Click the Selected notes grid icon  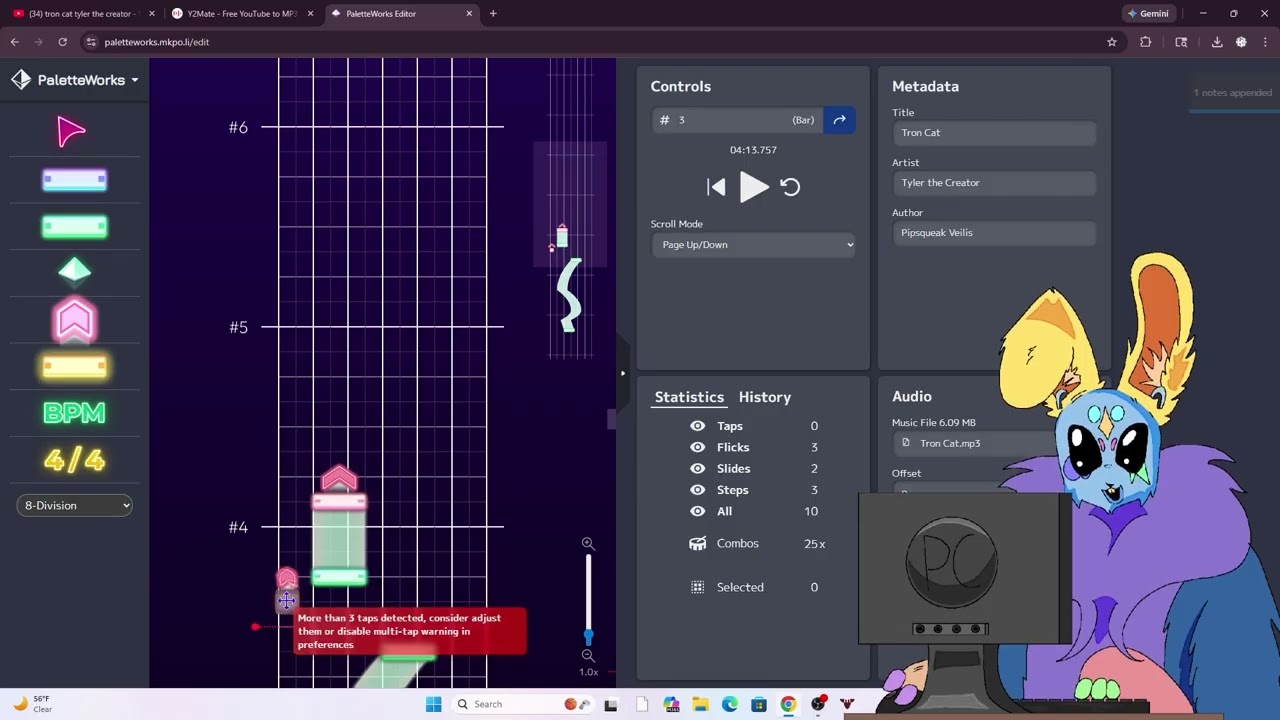[x=697, y=587]
